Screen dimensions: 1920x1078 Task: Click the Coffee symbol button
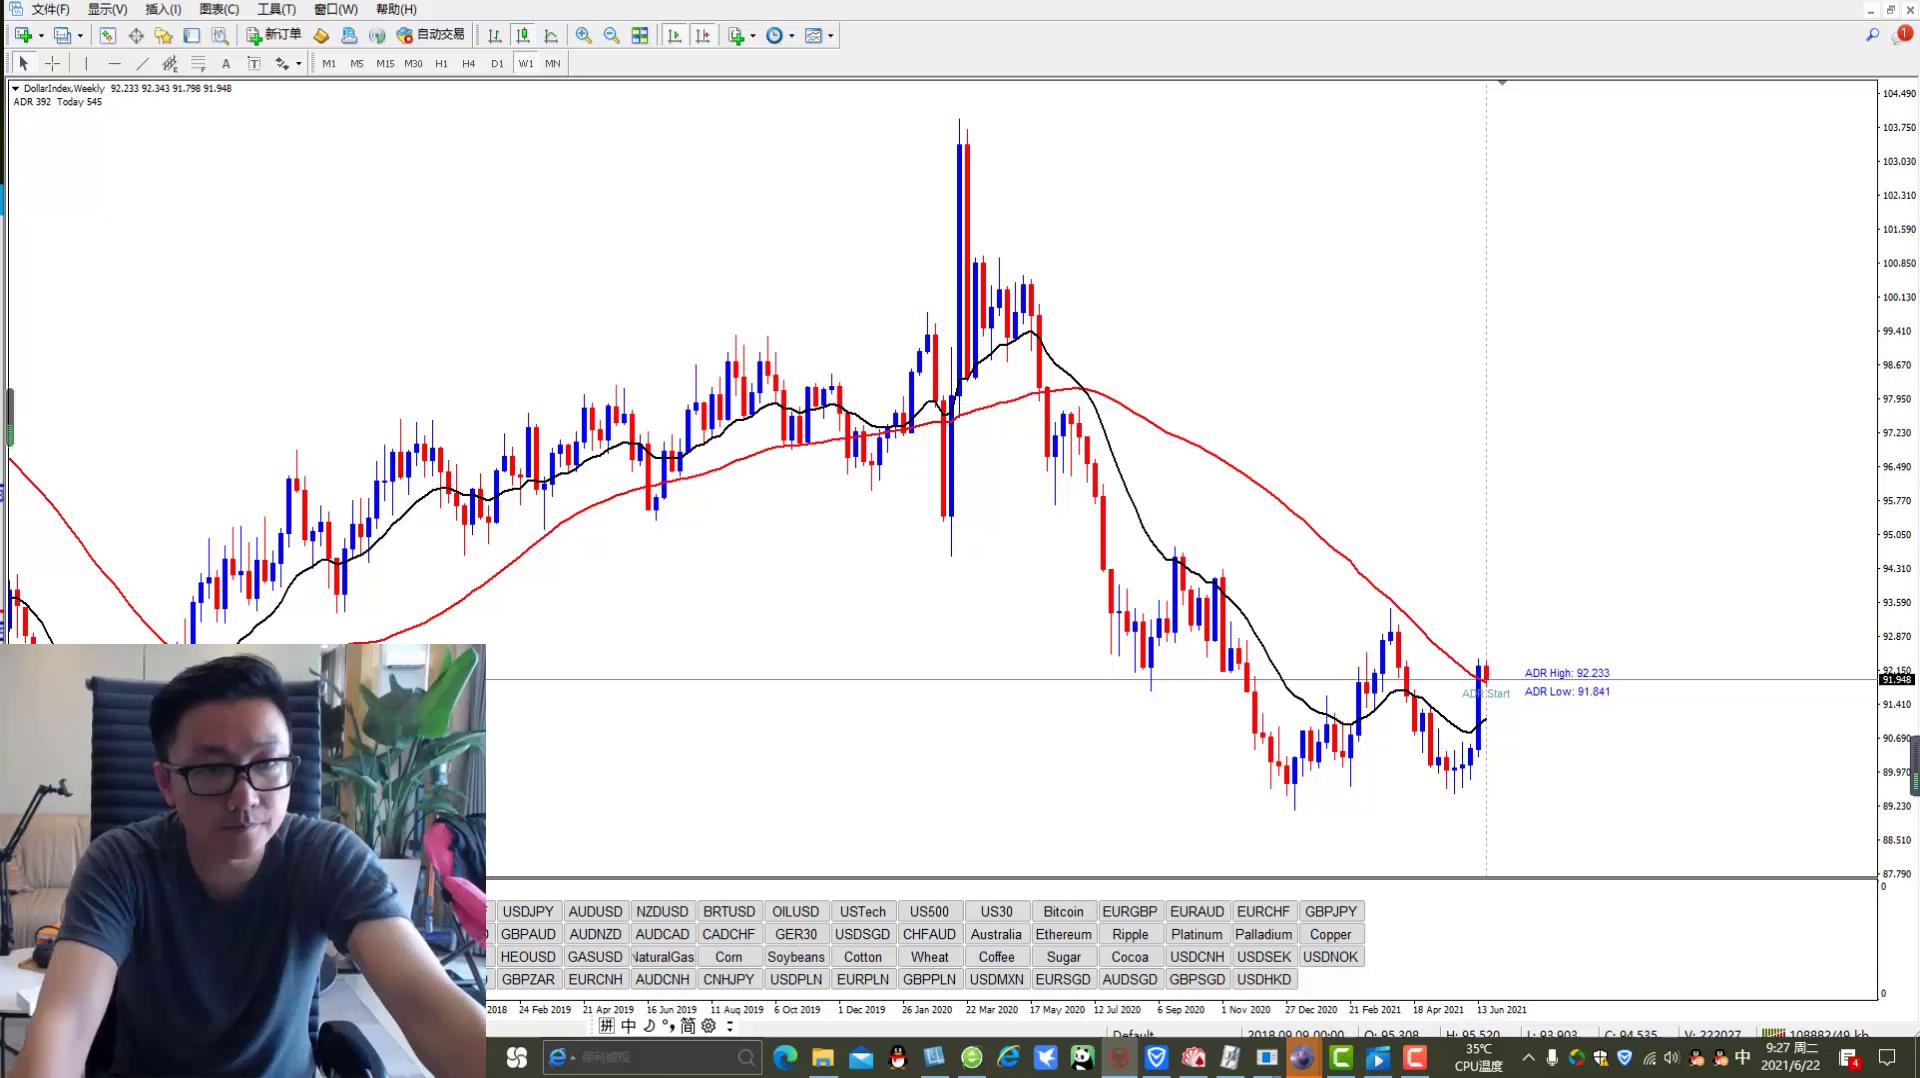click(x=996, y=957)
